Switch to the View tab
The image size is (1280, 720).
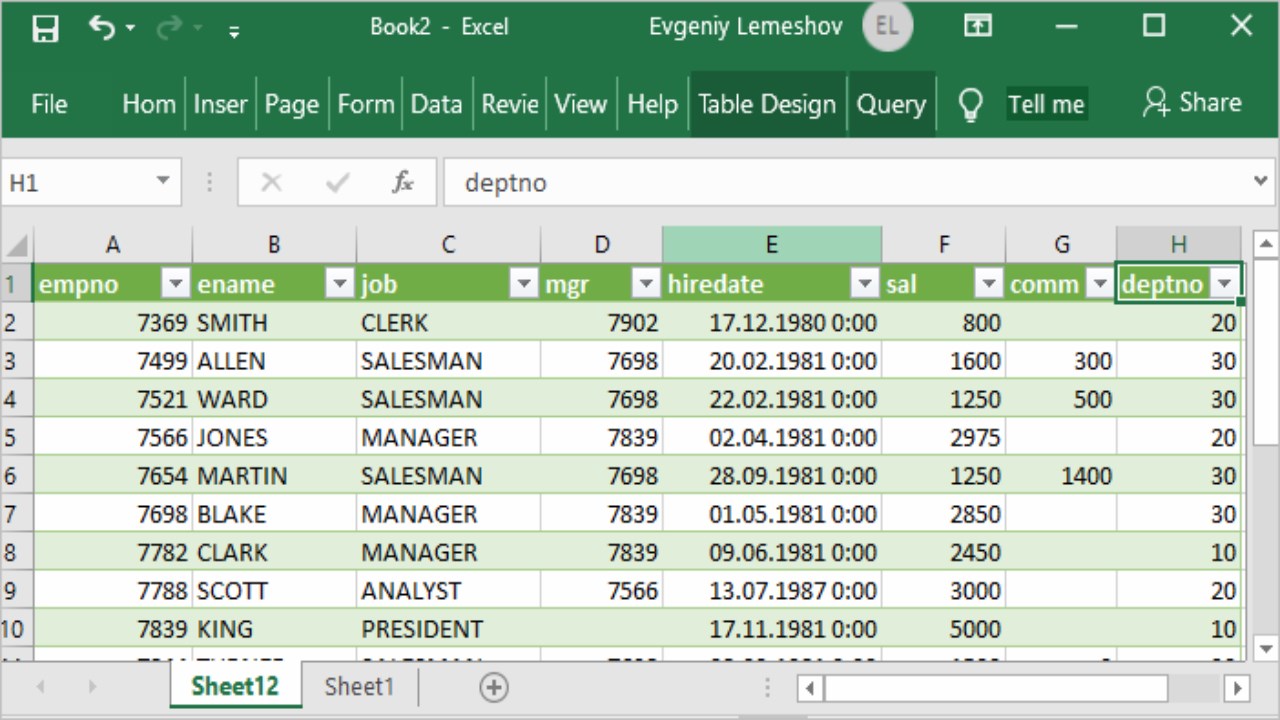(581, 104)
